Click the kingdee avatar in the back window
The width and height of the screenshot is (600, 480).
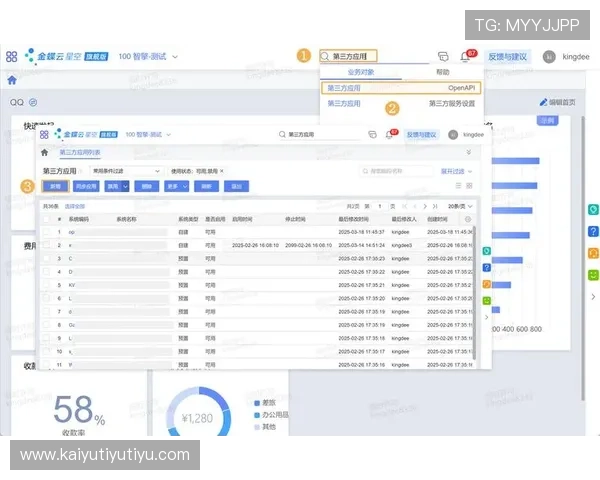pos(549,57)
